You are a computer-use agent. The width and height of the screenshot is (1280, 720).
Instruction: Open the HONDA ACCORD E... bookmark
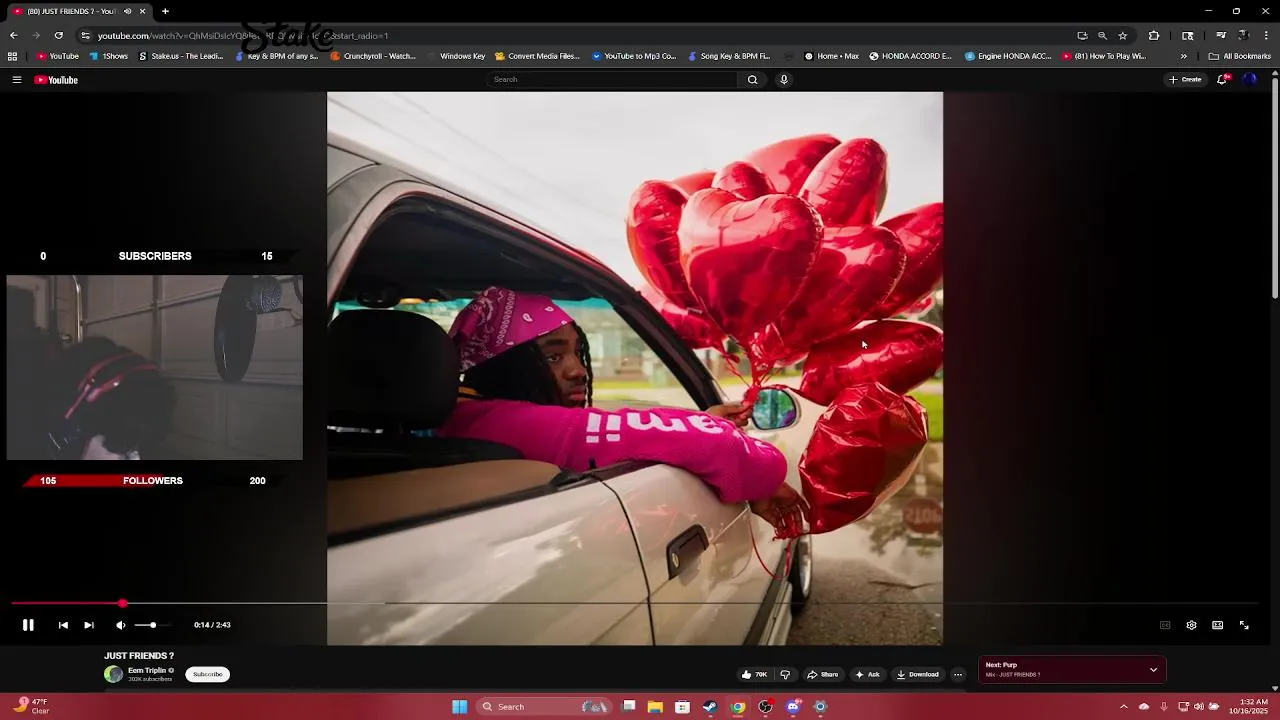pos(910,56)
